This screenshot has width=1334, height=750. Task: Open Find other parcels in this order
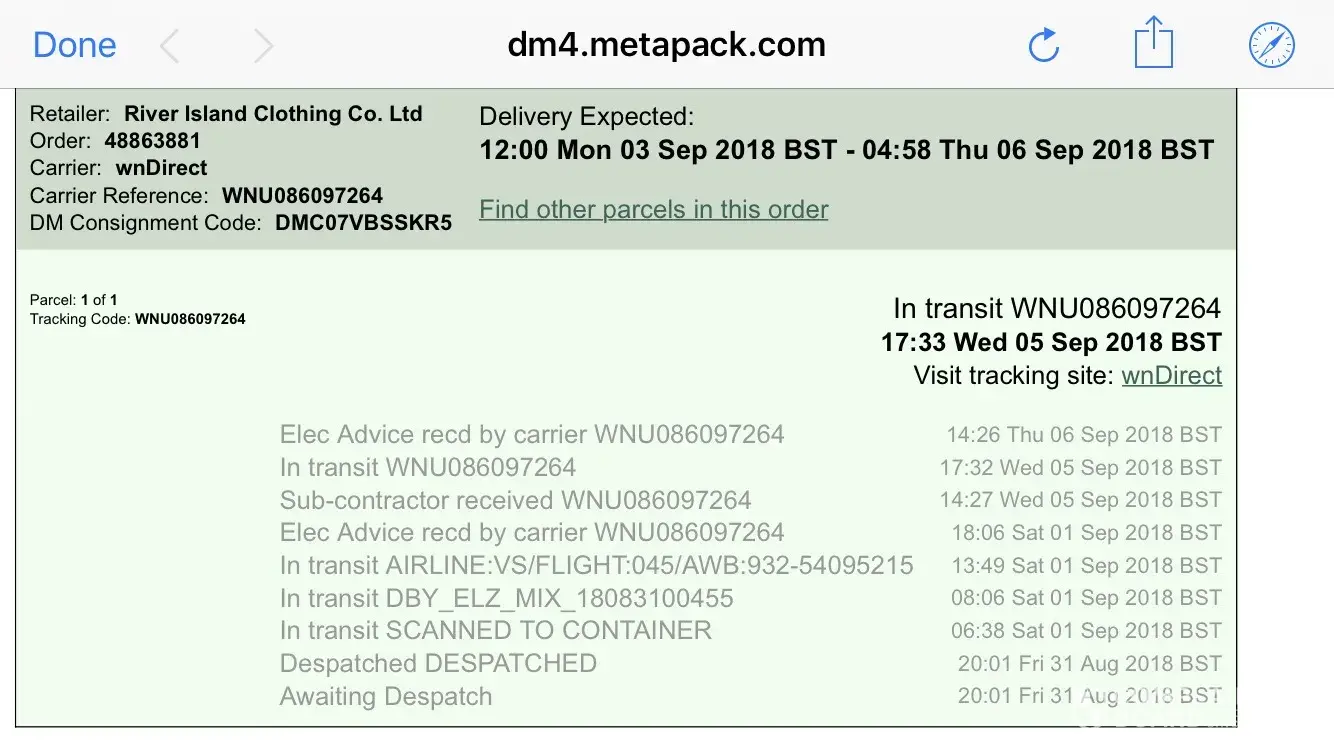[653, 209]
